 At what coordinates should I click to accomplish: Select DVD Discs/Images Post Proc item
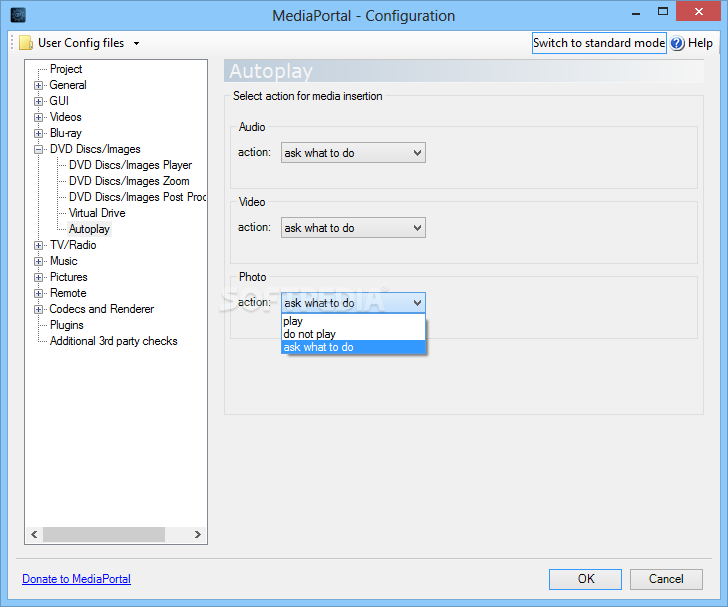[137, 197]
